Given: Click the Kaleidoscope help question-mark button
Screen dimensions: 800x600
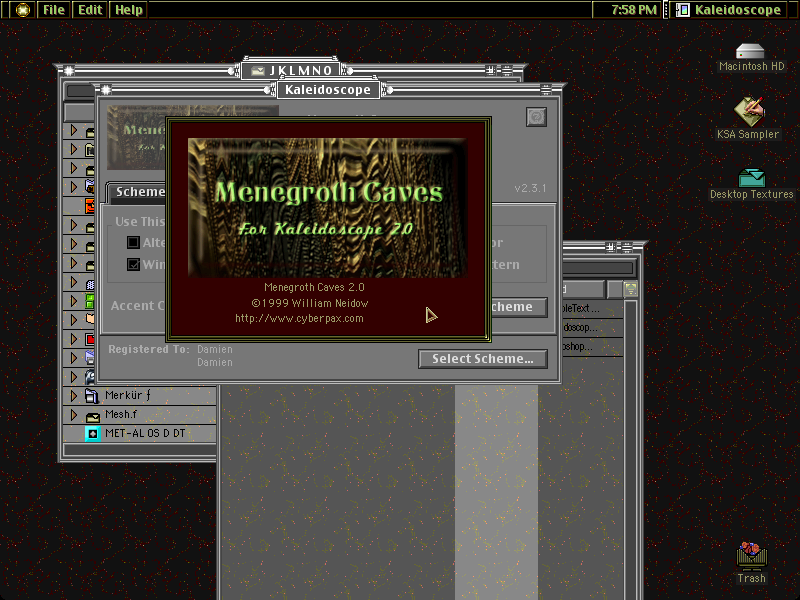Looking at the screenshot, I should [x=536, y=117].
